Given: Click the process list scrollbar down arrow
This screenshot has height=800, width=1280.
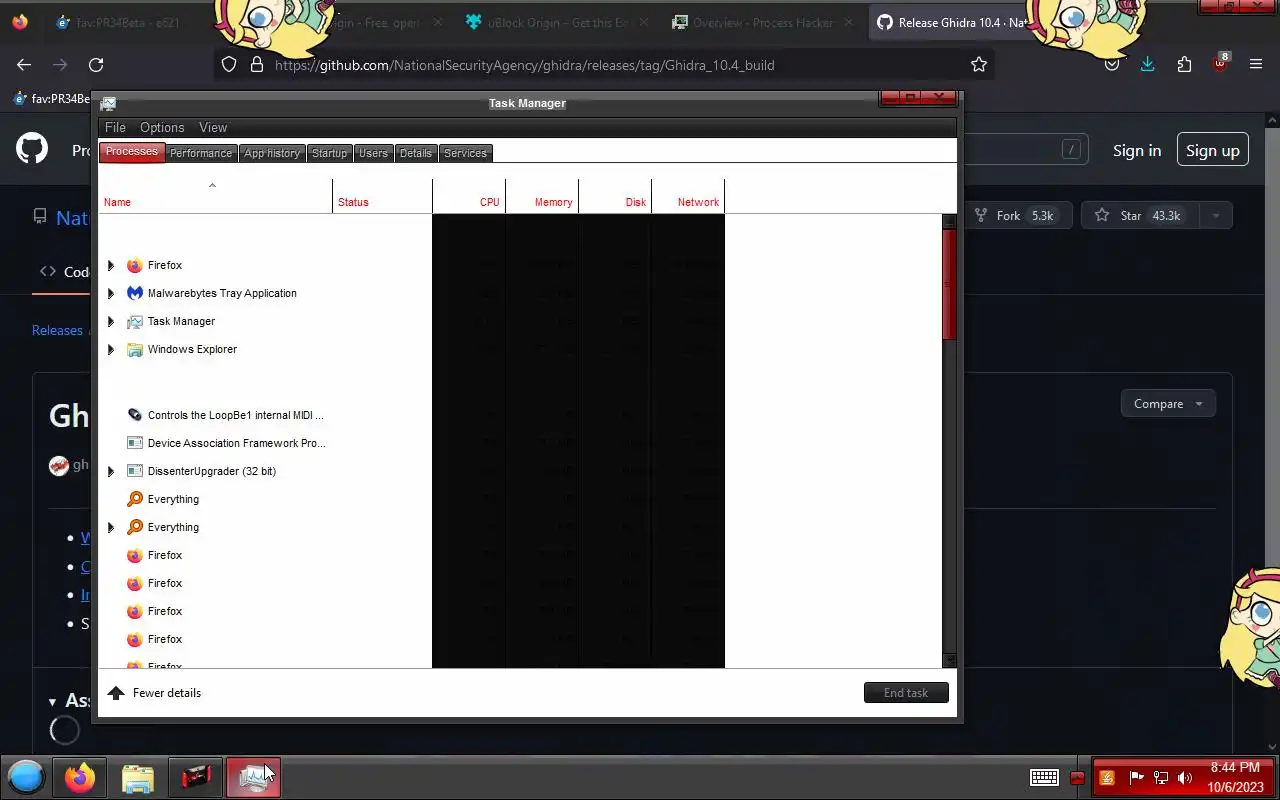Looking at the screenshot, I should (949, 660).
